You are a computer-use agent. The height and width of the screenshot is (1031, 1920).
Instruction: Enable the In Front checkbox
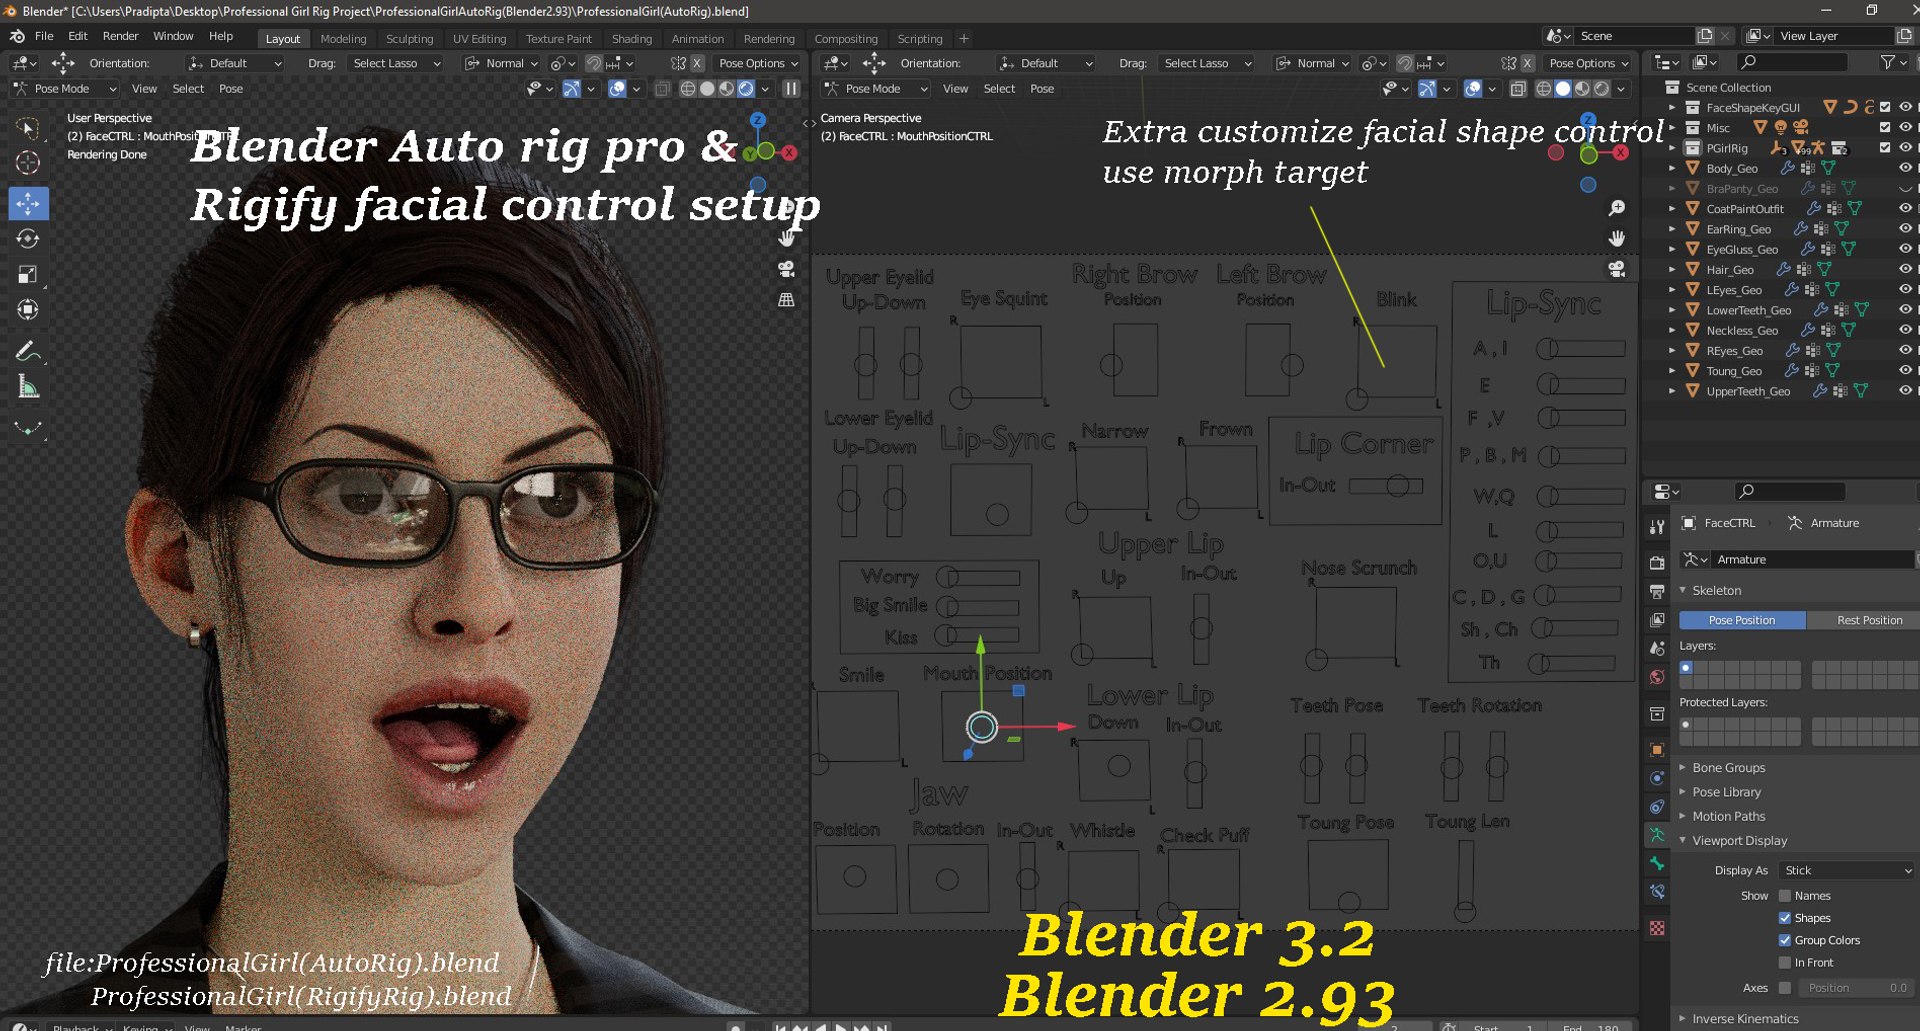pyautogui.click(x=1785, y=962)
